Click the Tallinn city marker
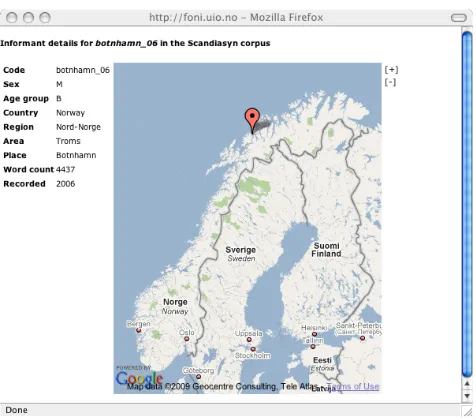 pyautogui.click(x=313, y=347)
